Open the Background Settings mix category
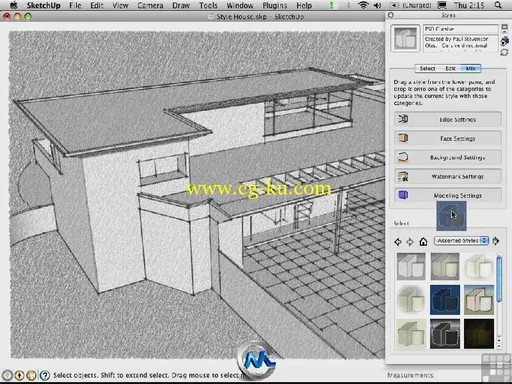Screen dimensions: 512x384 point(448,157)
